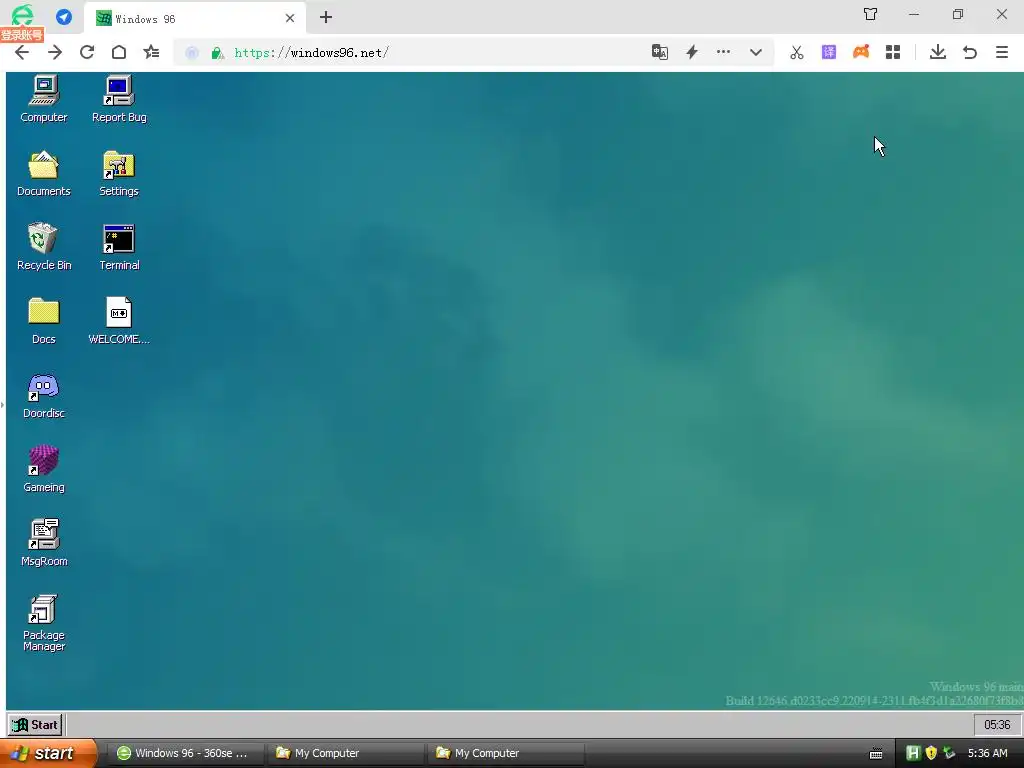This screenshot has width=1024, height=768.
Task: Go back to previous page
Action: pos(22,52)
